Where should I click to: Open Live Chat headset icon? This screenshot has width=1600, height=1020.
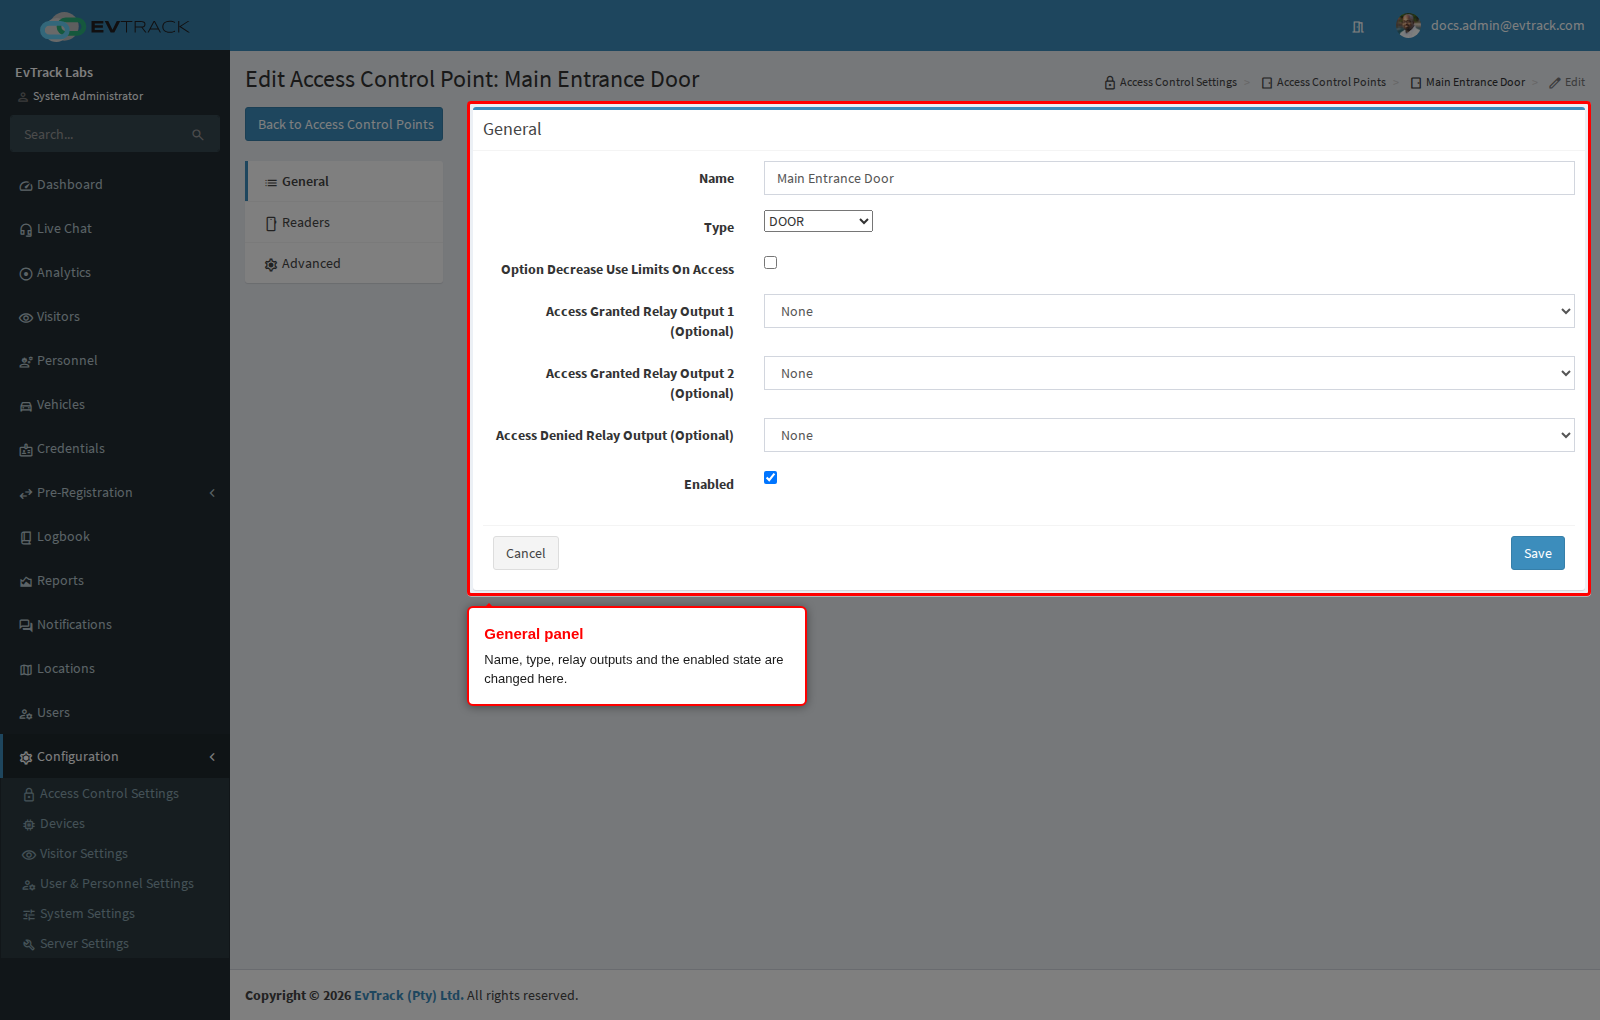coord(26,230)
